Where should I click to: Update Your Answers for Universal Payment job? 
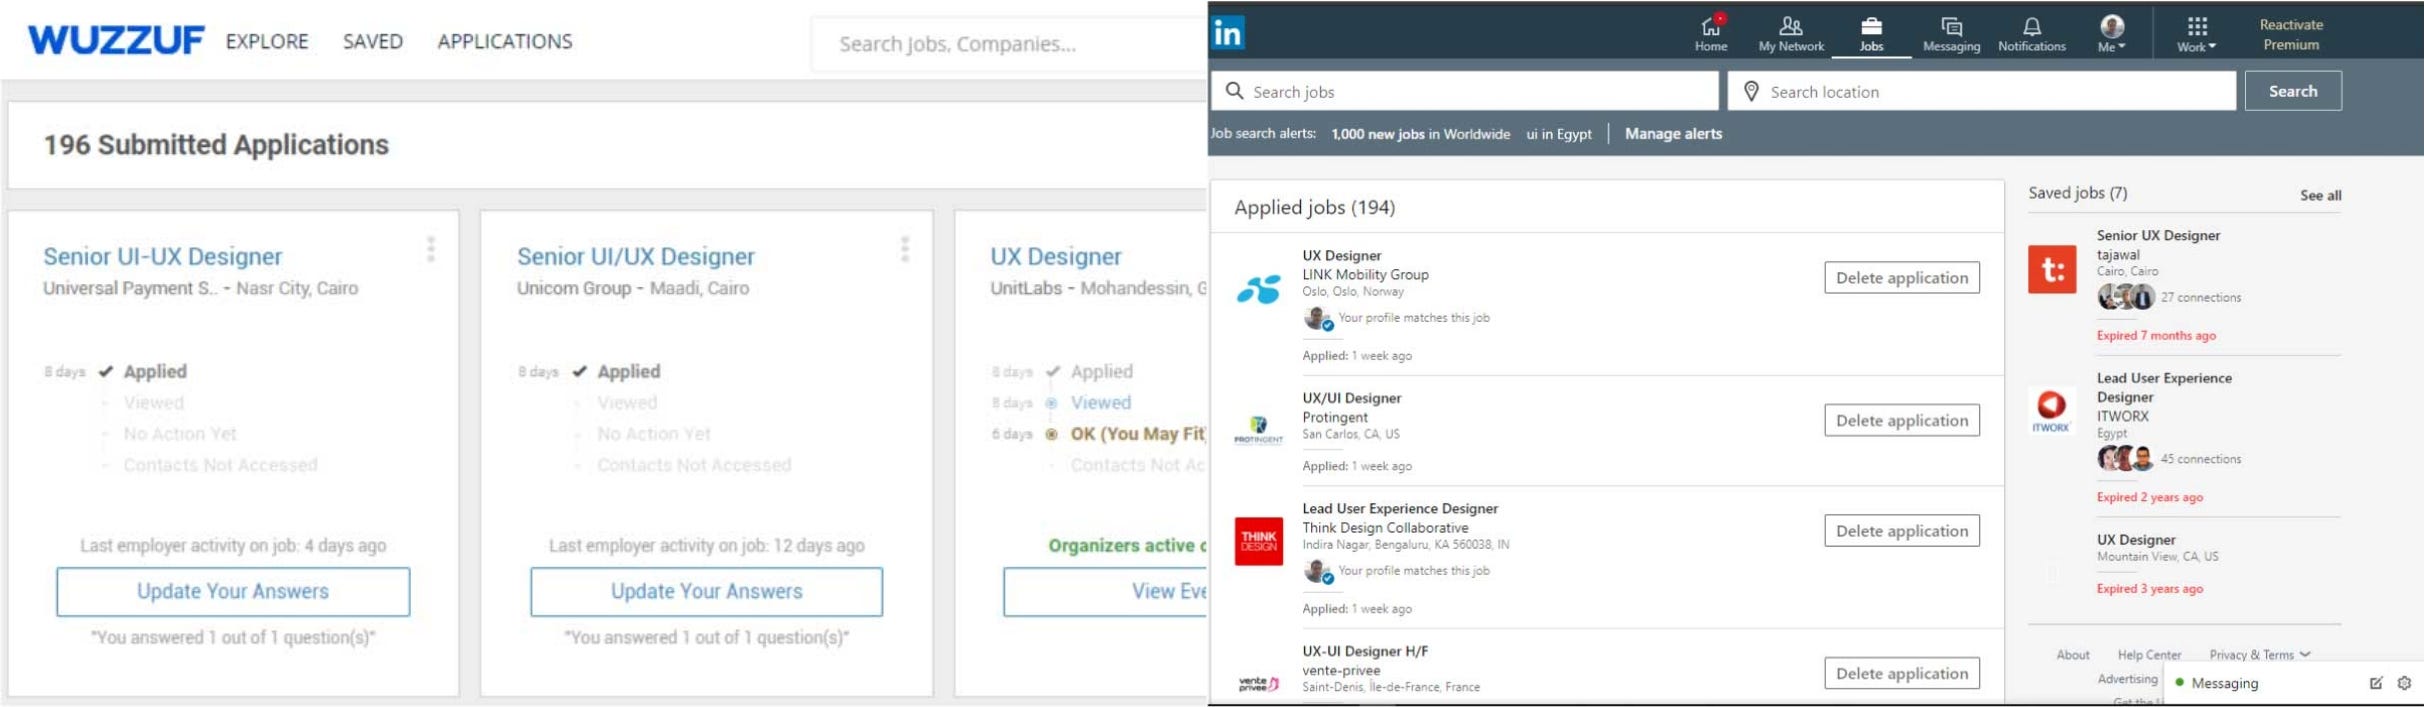tap(233, 591)
